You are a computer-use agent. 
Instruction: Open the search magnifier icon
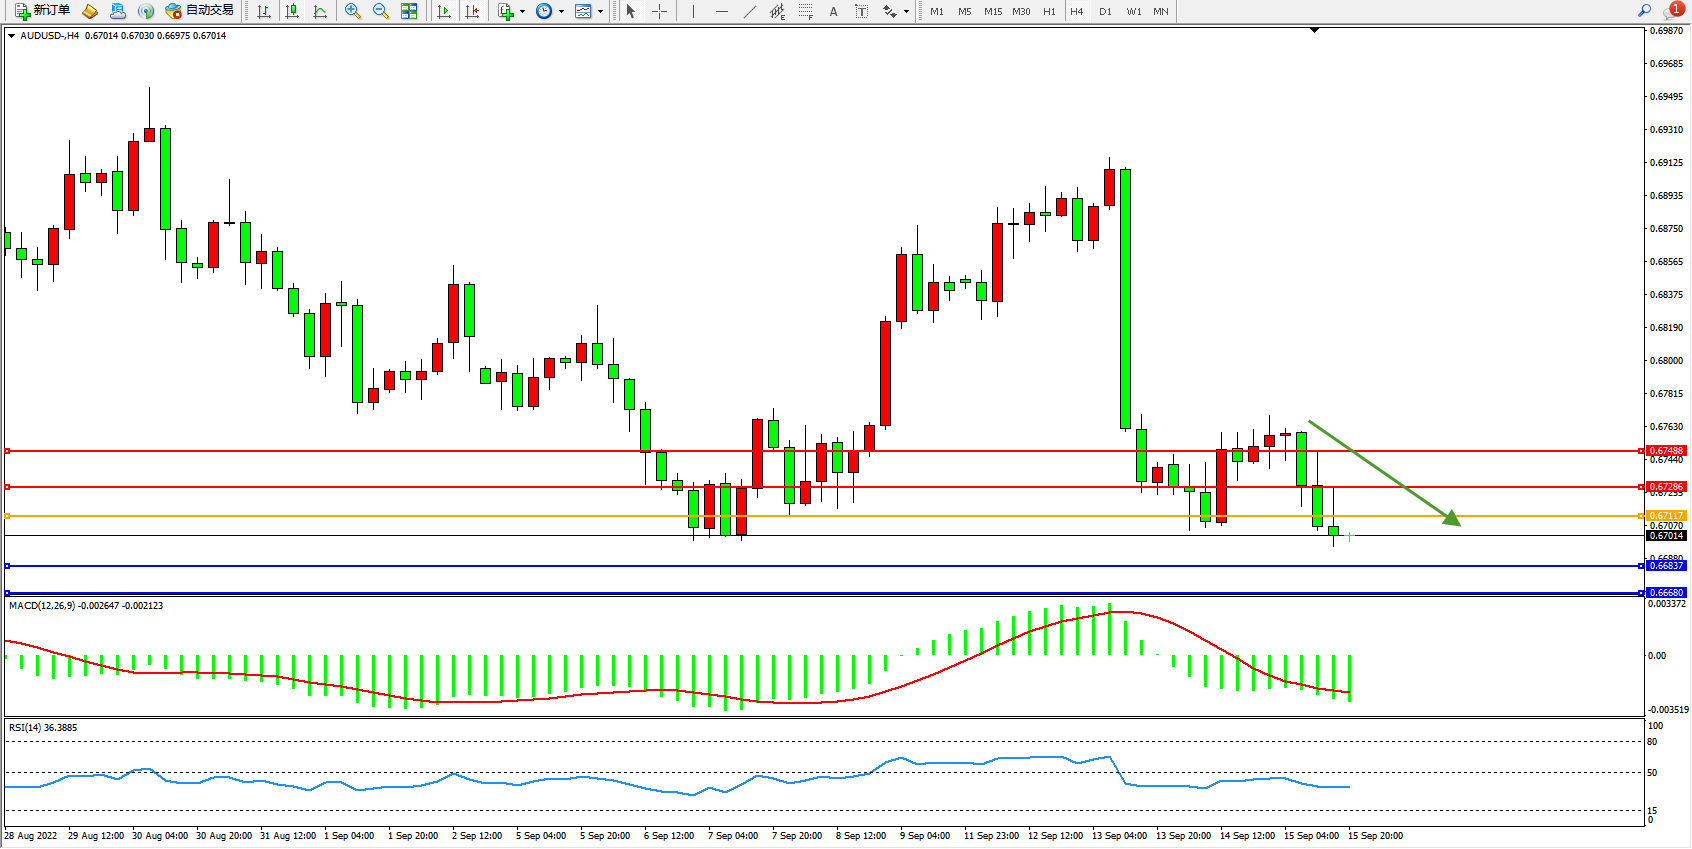click(1644, 11)
